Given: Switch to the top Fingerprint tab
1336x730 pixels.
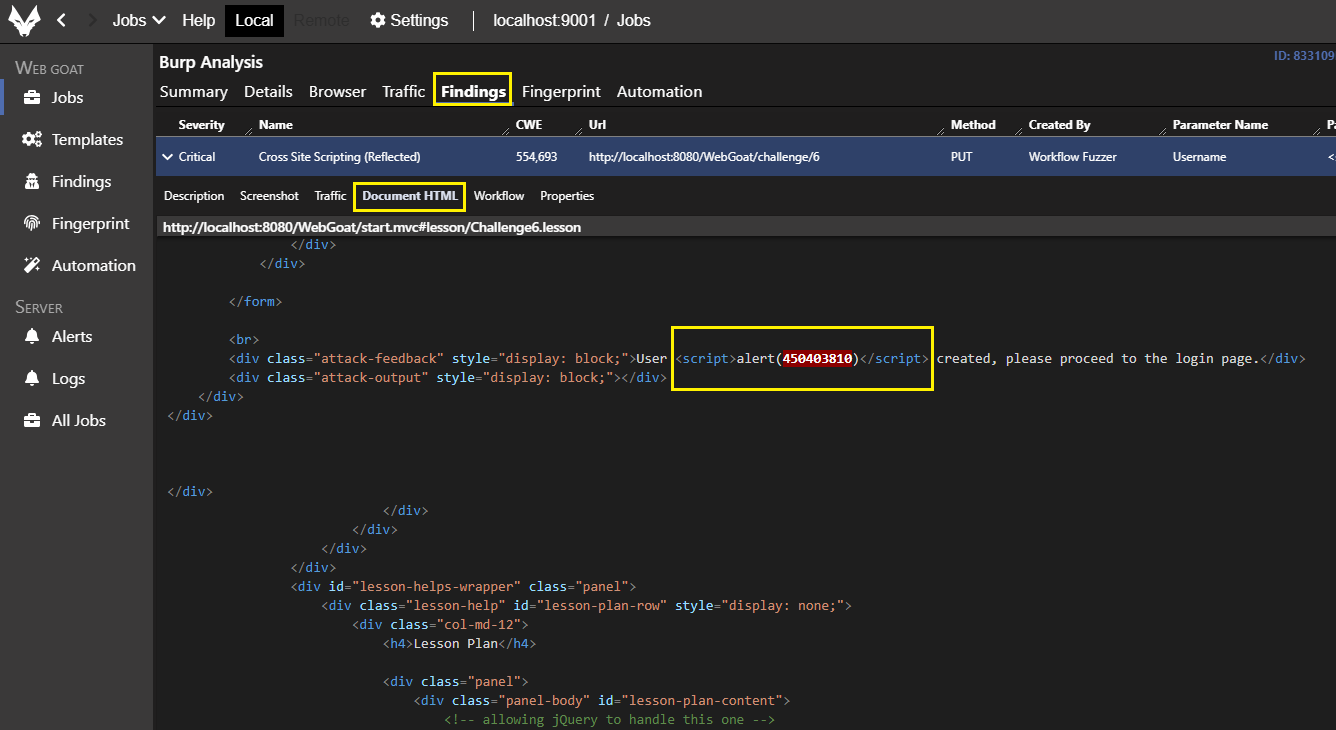Looking at the screenshot, I should tap(561, 91).
